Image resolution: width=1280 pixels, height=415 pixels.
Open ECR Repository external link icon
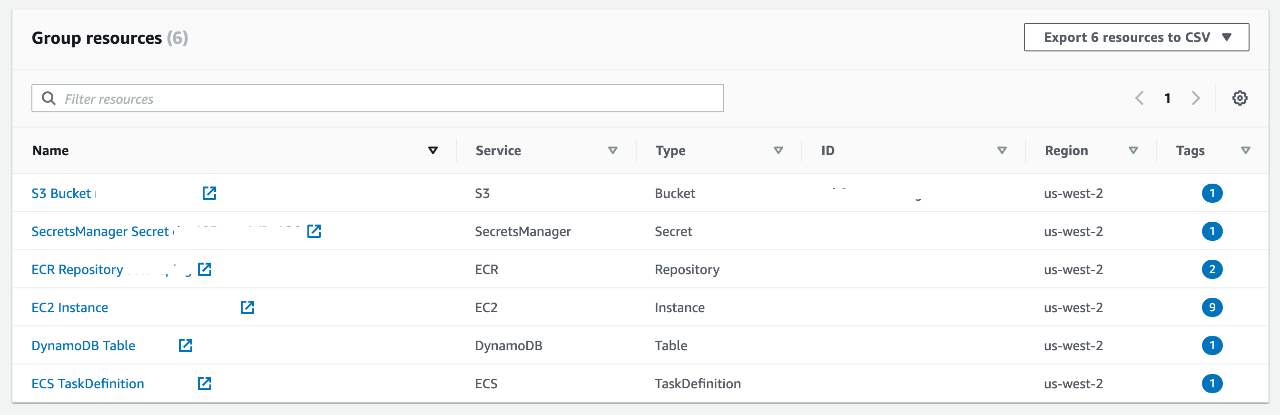205,269
